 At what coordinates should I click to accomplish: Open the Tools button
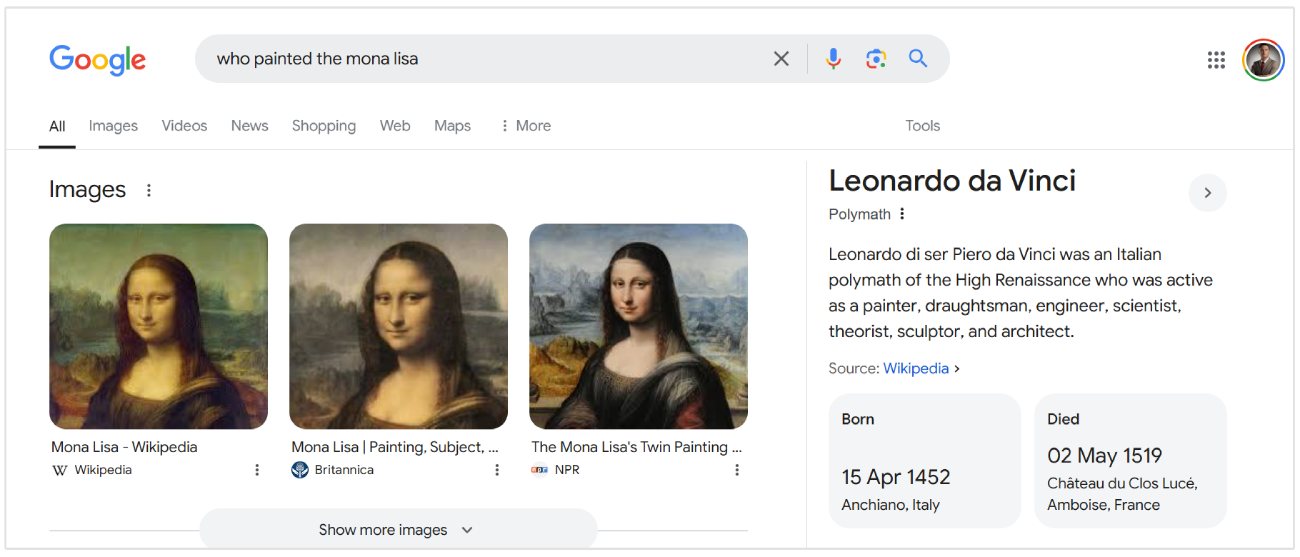922,126
